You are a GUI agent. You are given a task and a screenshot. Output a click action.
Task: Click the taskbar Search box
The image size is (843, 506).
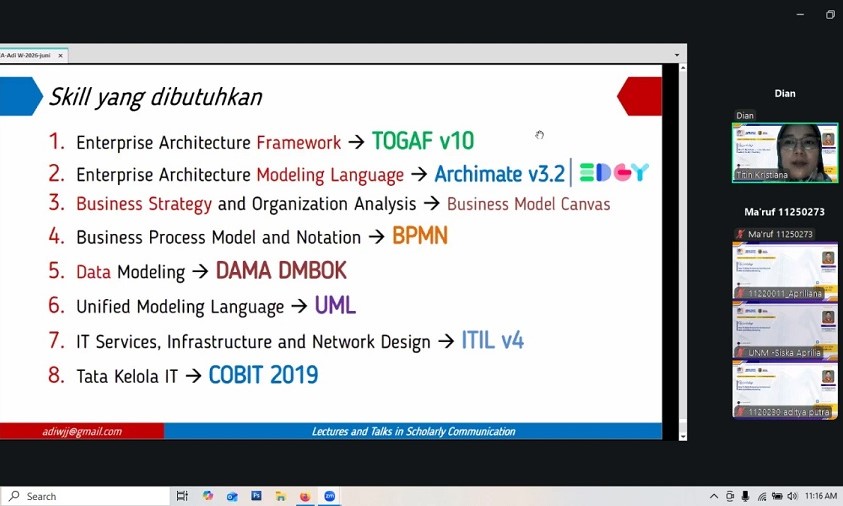pos(85,496)
